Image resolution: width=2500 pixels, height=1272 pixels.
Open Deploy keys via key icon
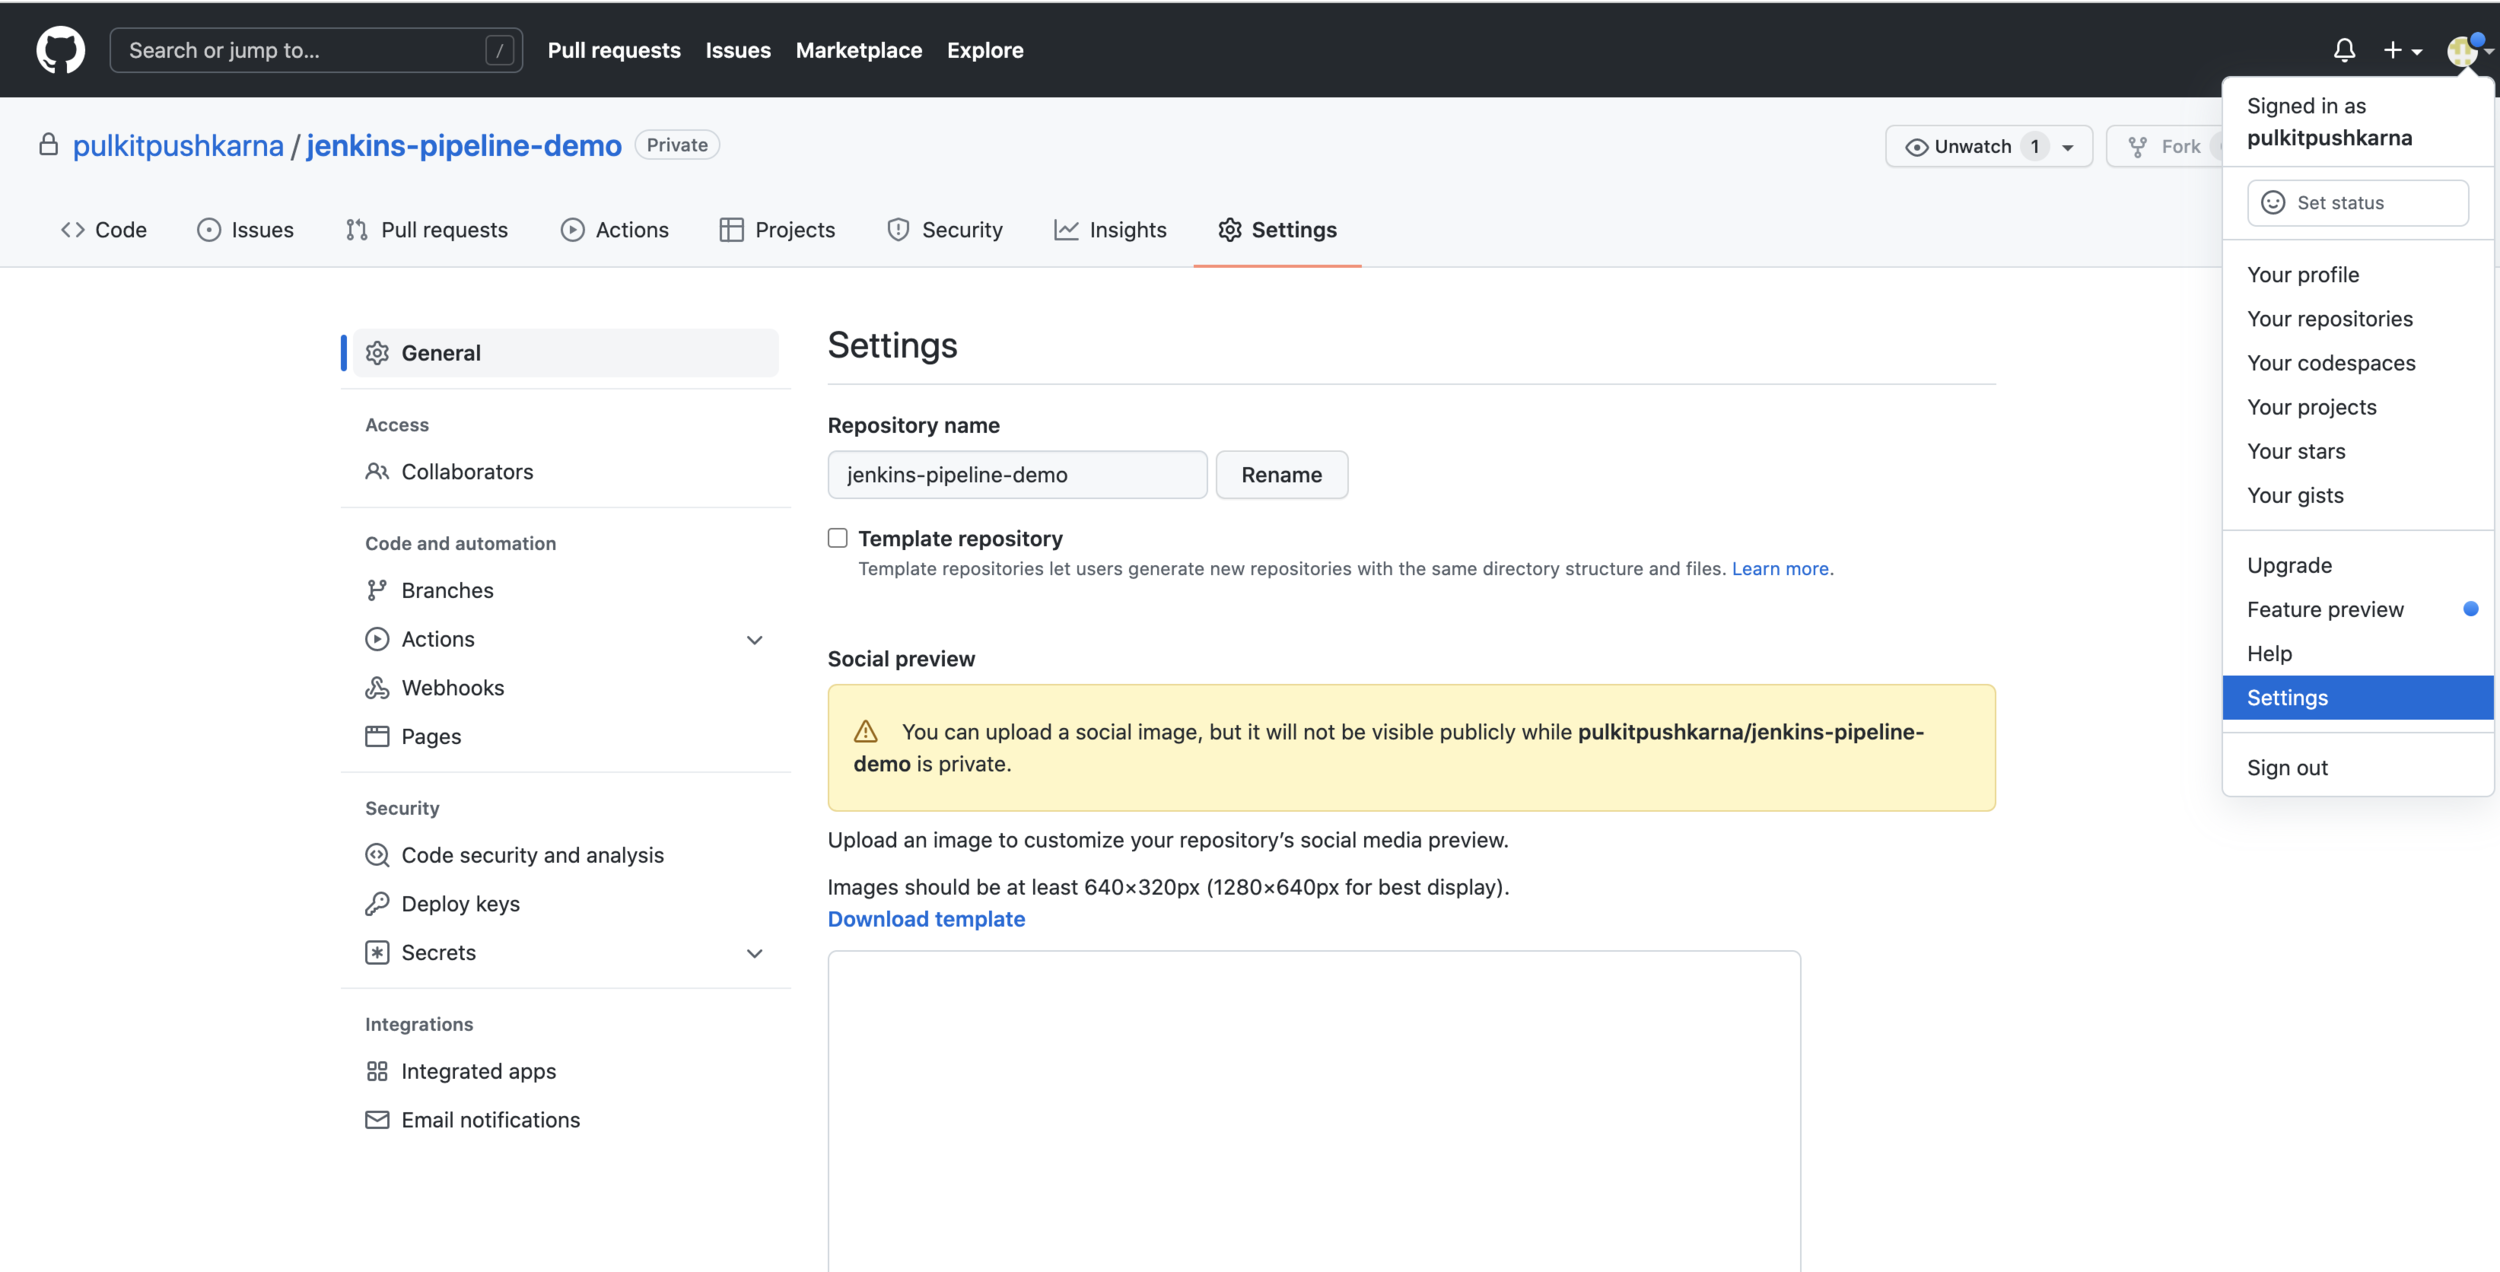[377, 904]
